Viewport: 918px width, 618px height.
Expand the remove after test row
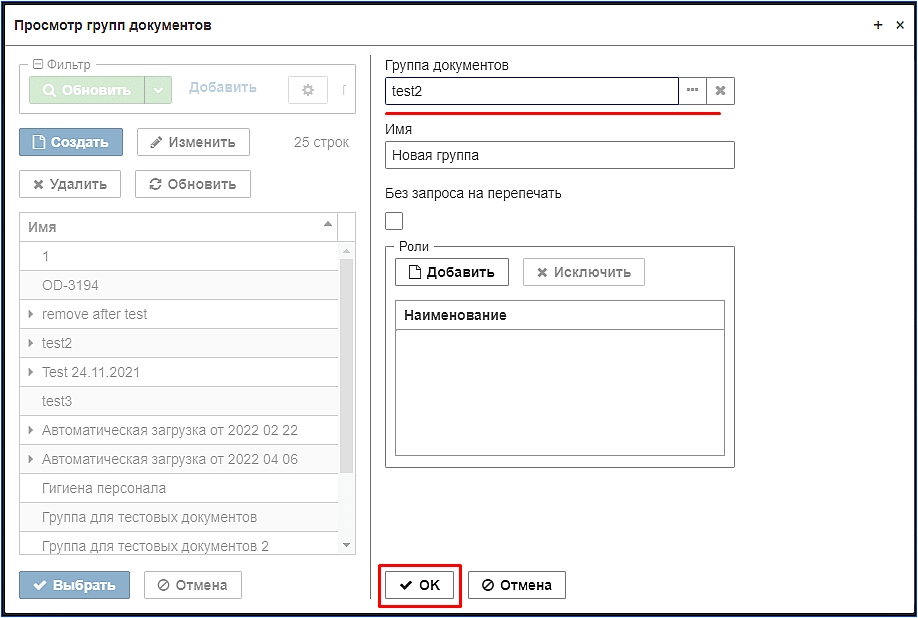click(31, 314)
